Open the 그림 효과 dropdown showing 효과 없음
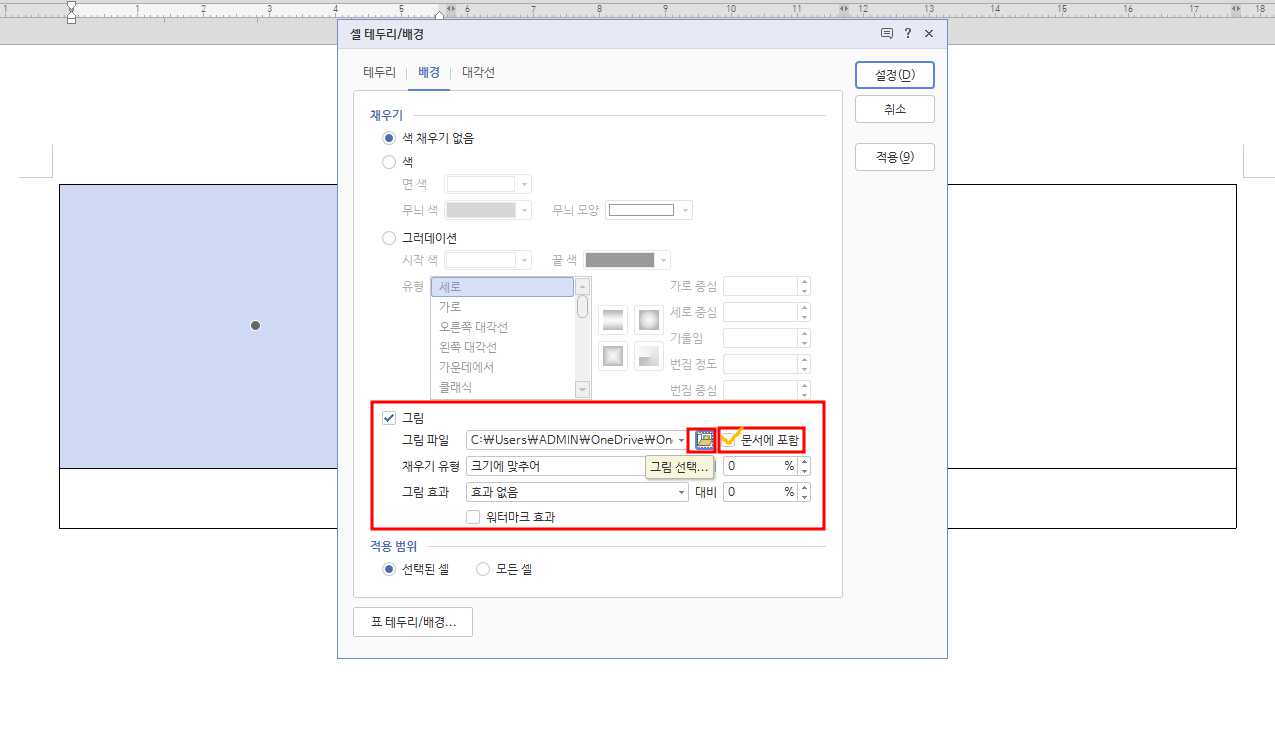The image size is (1275, 730). pos(577,492)
